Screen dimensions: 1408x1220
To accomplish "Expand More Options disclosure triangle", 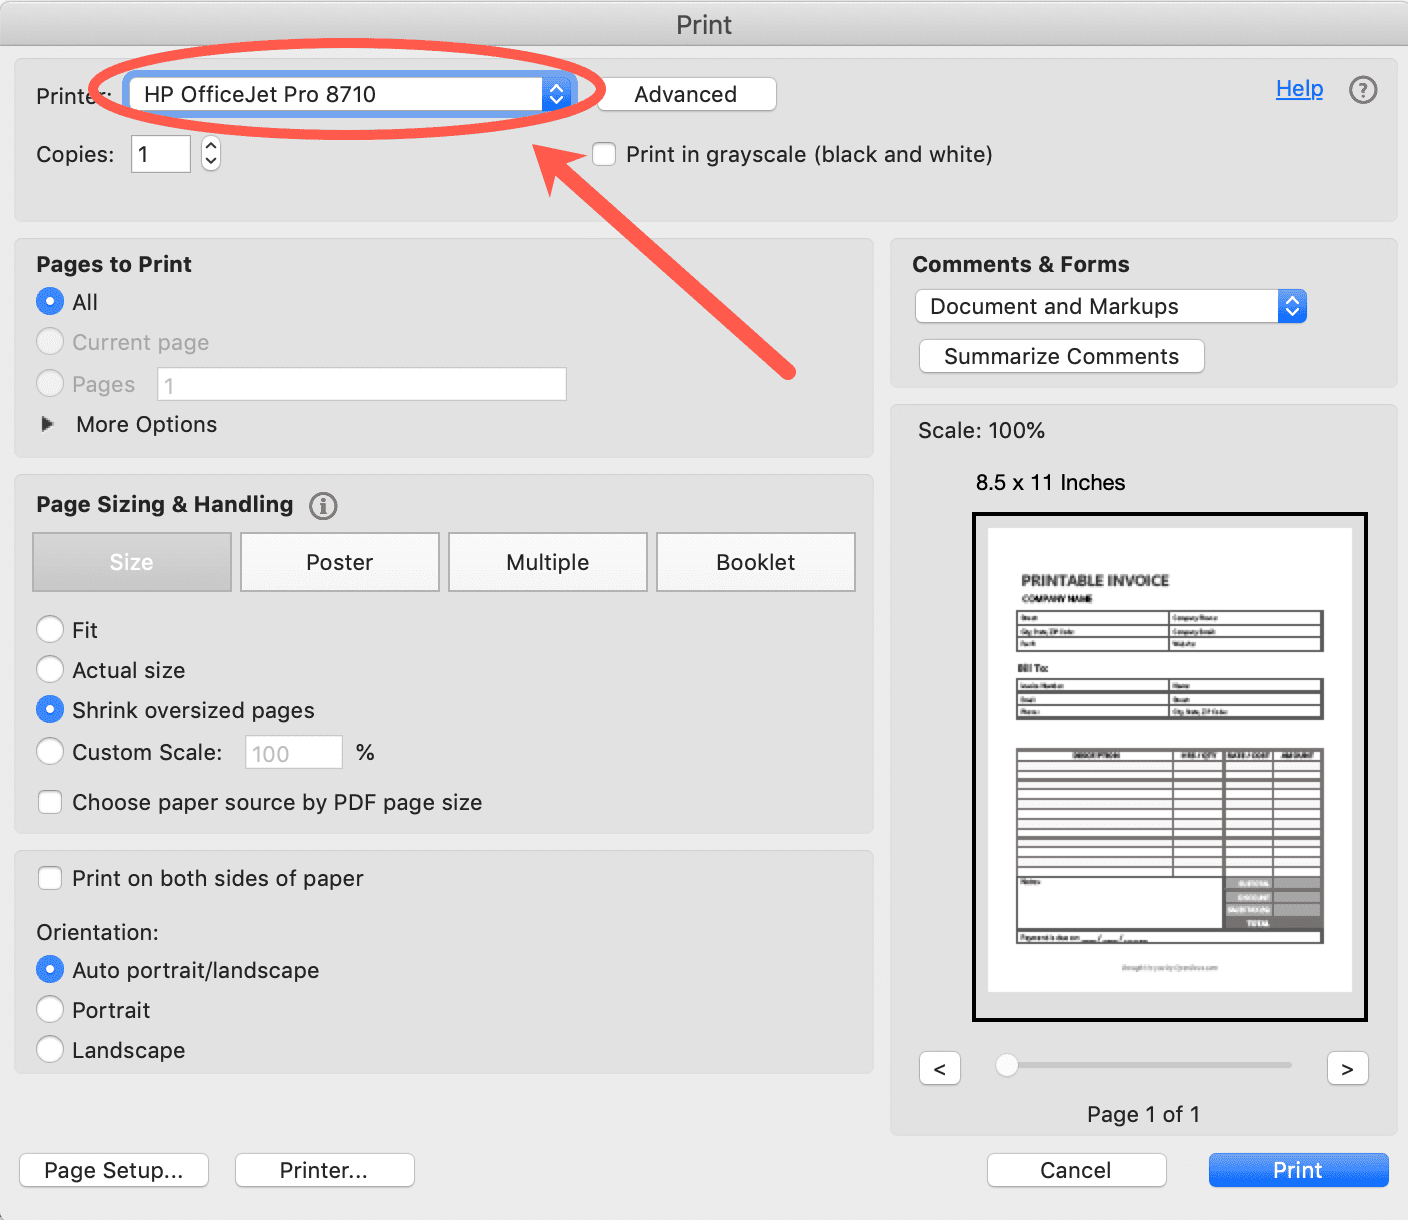I will point(47,424).
